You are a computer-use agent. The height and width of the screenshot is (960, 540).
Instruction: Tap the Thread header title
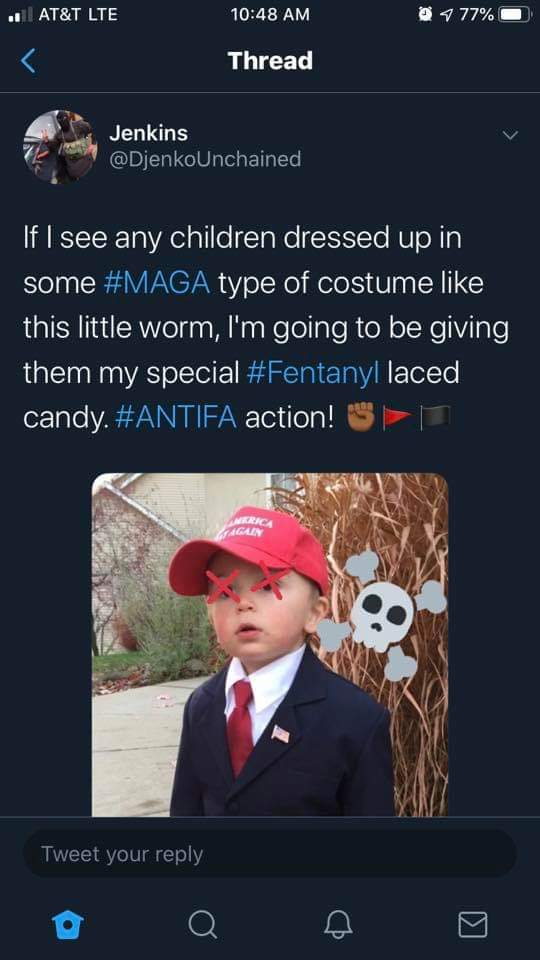click(x=270, y=61)
